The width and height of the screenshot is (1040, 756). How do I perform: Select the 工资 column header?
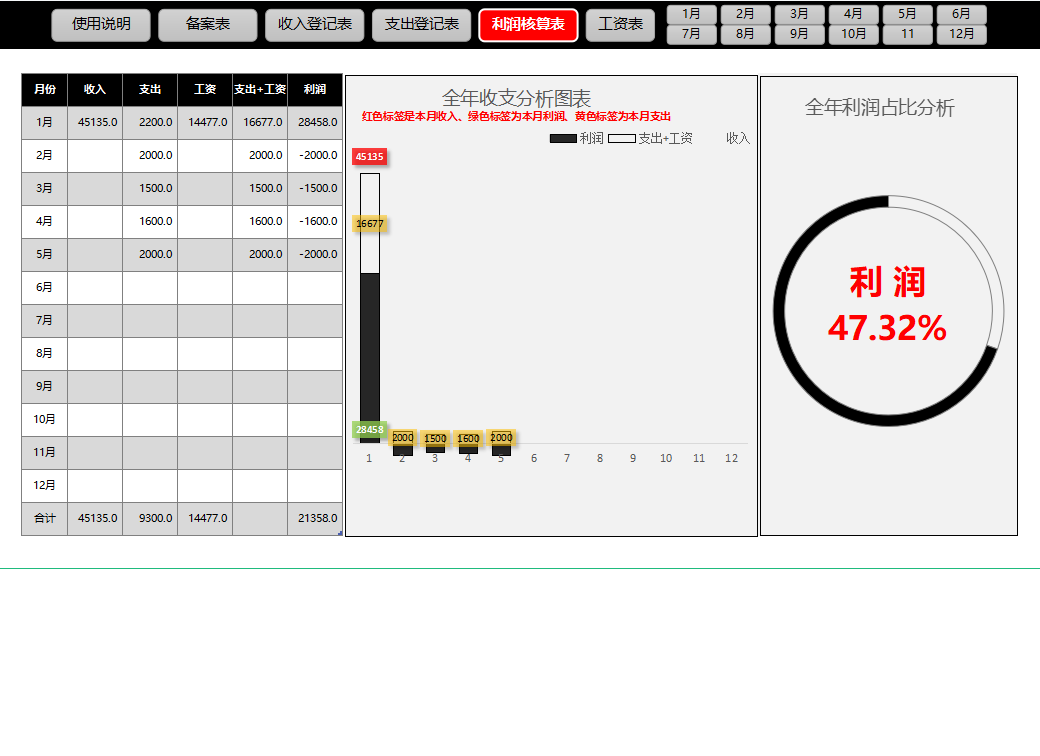(x=205, y=90)
